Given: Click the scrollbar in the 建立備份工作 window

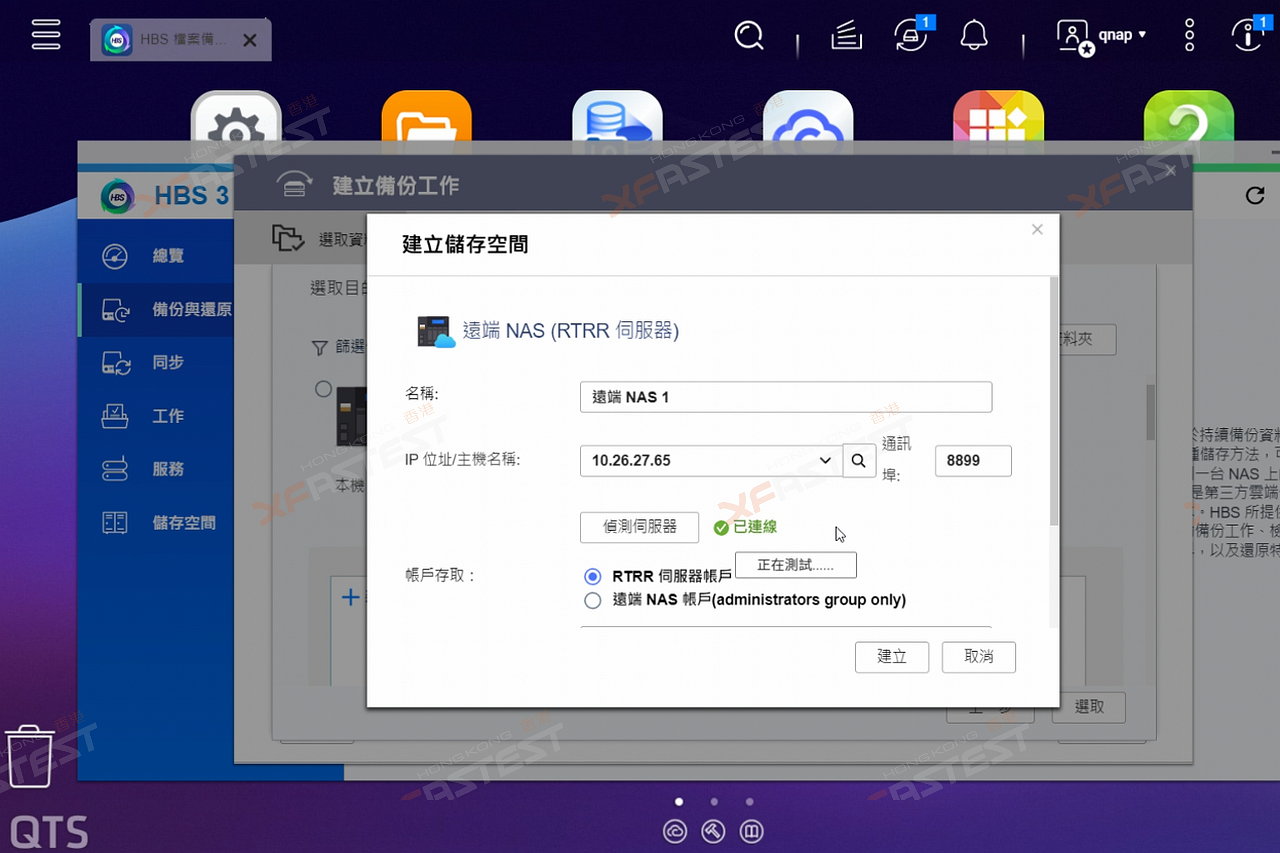Looking at the screenshot, I should [1150, 411].
